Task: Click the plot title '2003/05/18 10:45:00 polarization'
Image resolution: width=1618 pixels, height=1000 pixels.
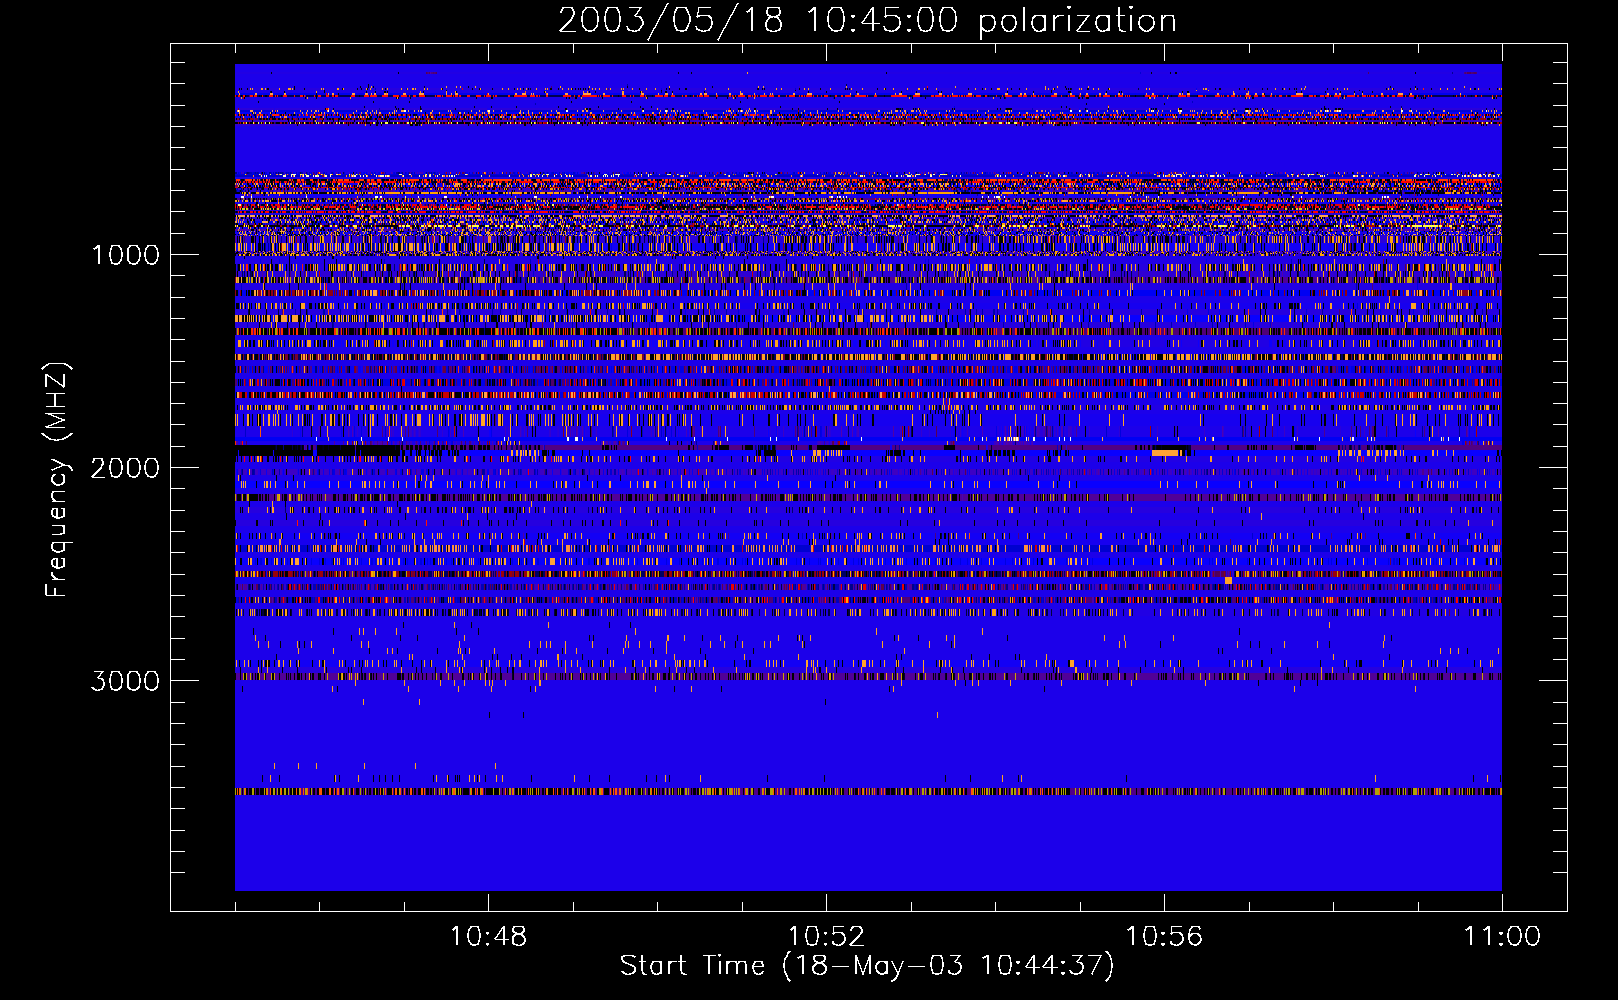Action: 867,21
